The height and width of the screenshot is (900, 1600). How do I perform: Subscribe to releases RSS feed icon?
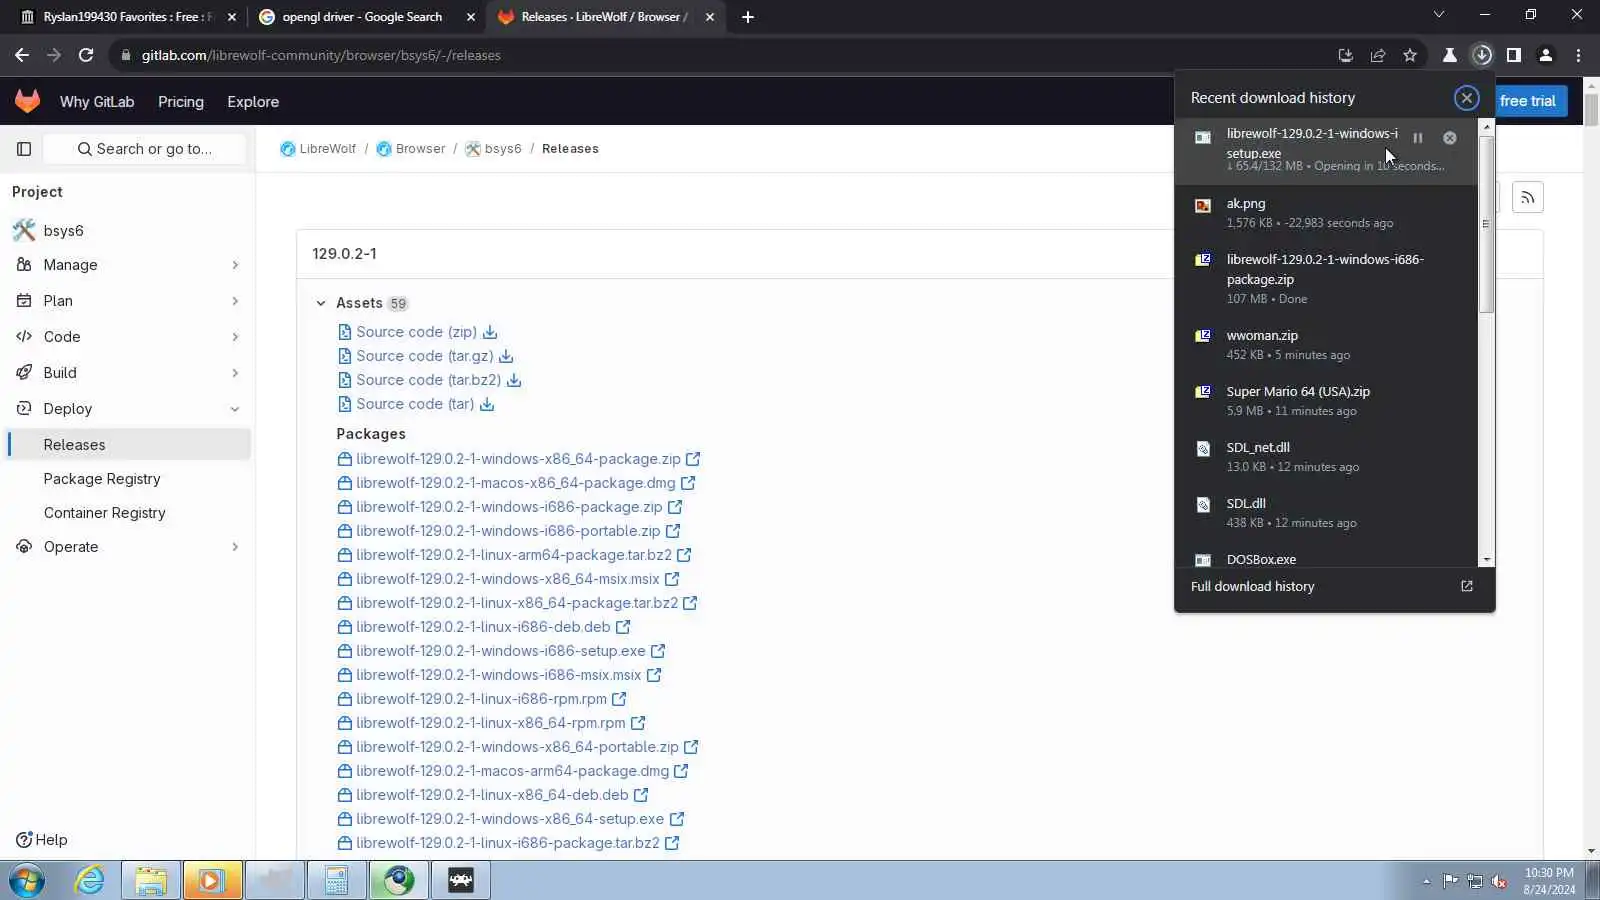coord(1527,198)
